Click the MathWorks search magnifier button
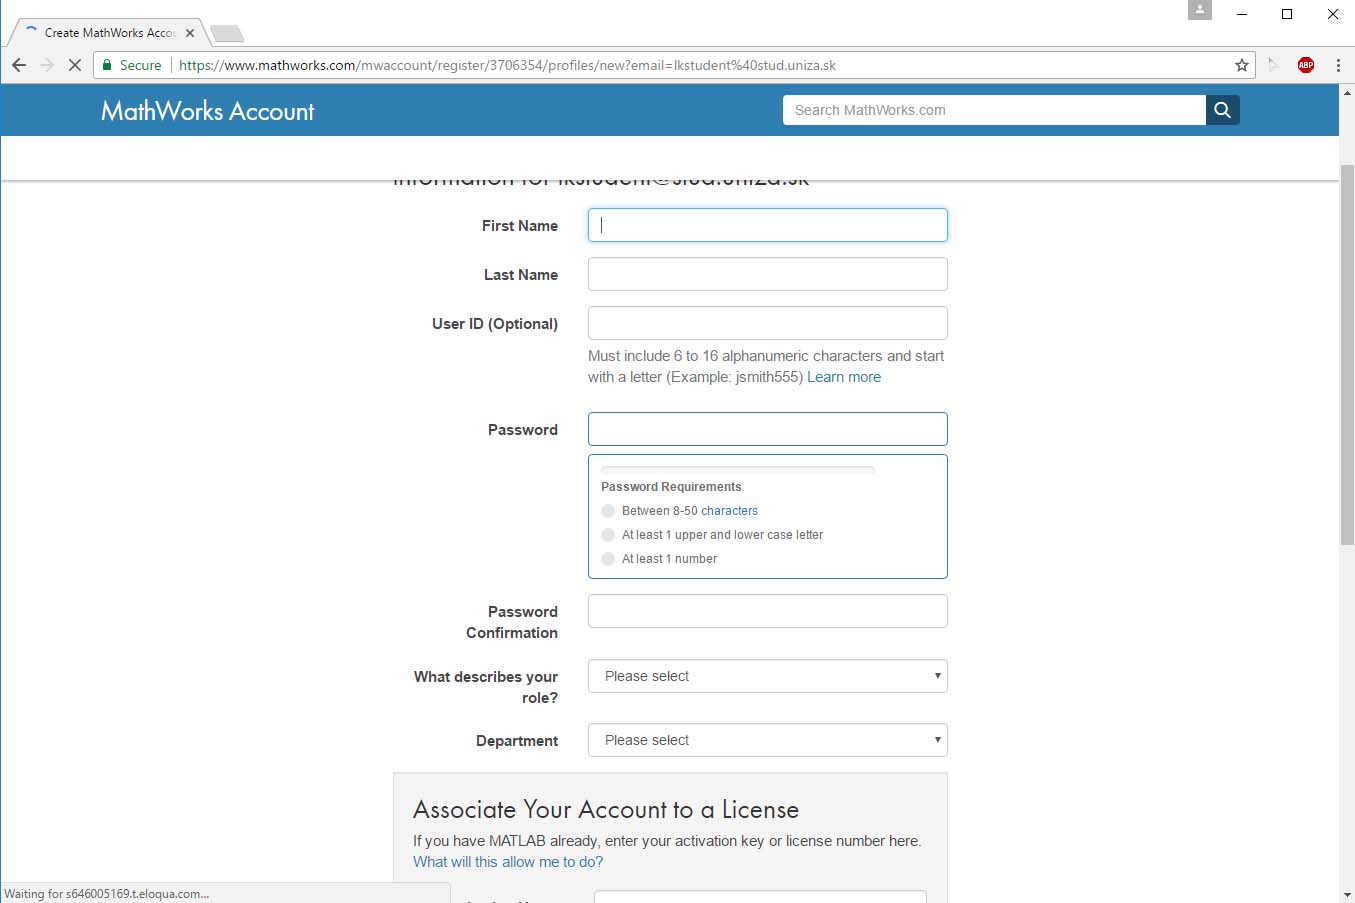The height and width of the screenshot is (903, 1355). (x=1222, y=110)
